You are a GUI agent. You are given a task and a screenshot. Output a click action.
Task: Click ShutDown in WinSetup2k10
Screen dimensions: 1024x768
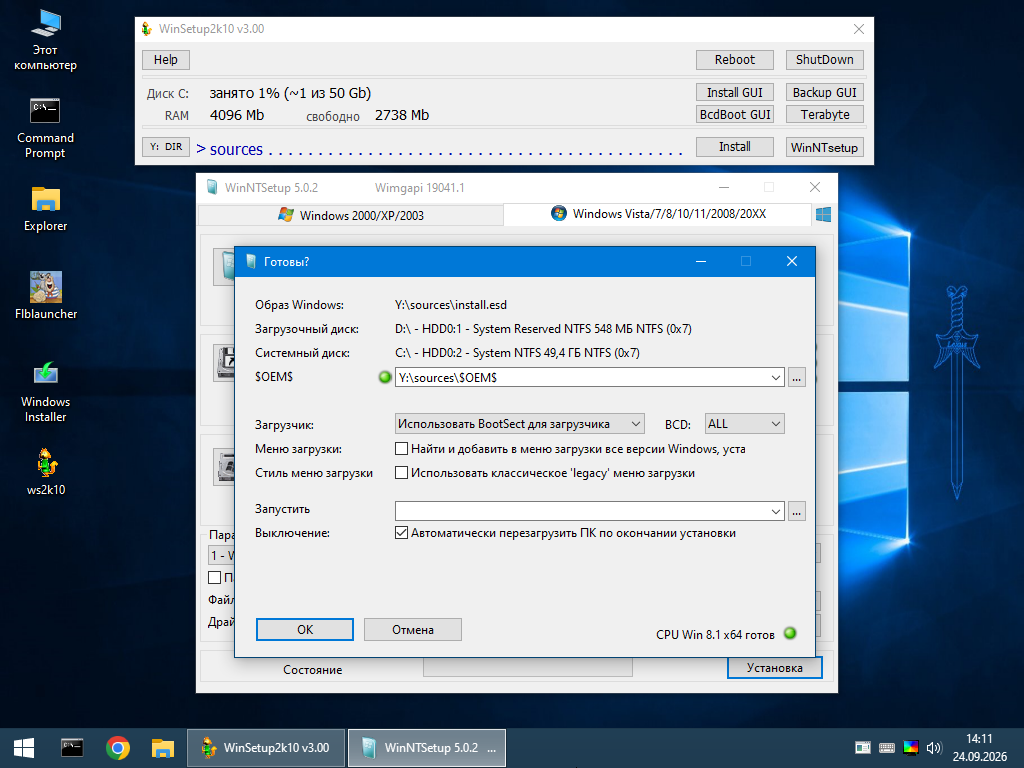825,59
